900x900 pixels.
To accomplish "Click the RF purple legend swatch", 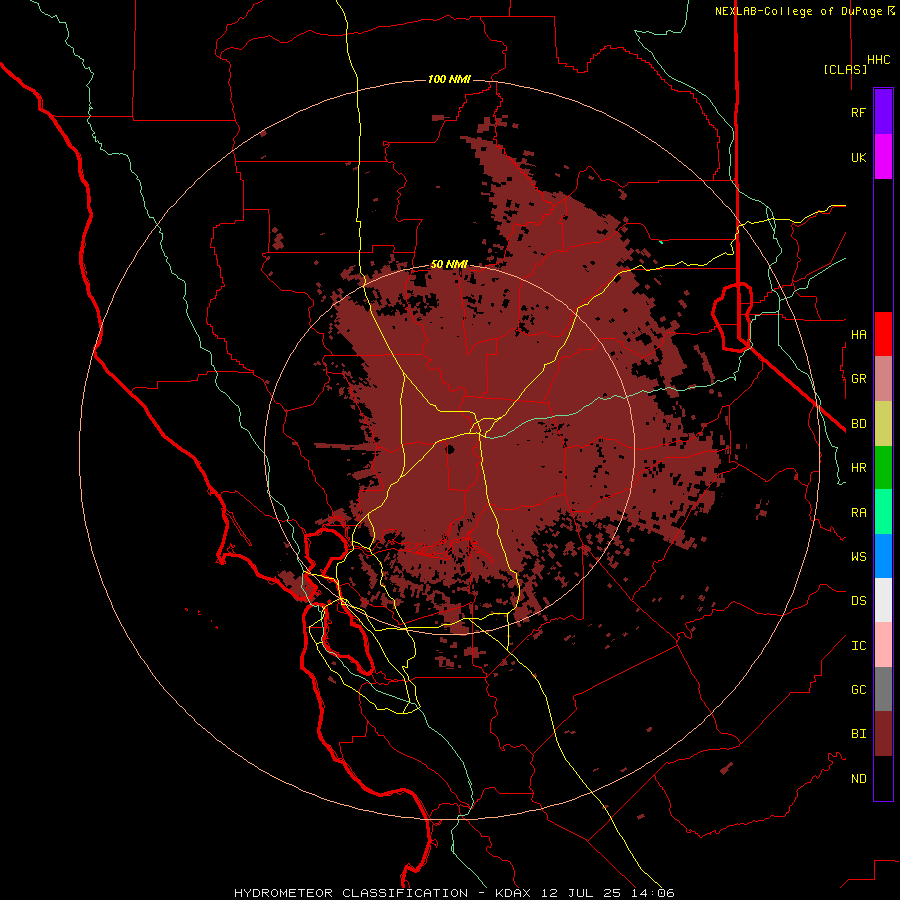I will pos(883,112).
